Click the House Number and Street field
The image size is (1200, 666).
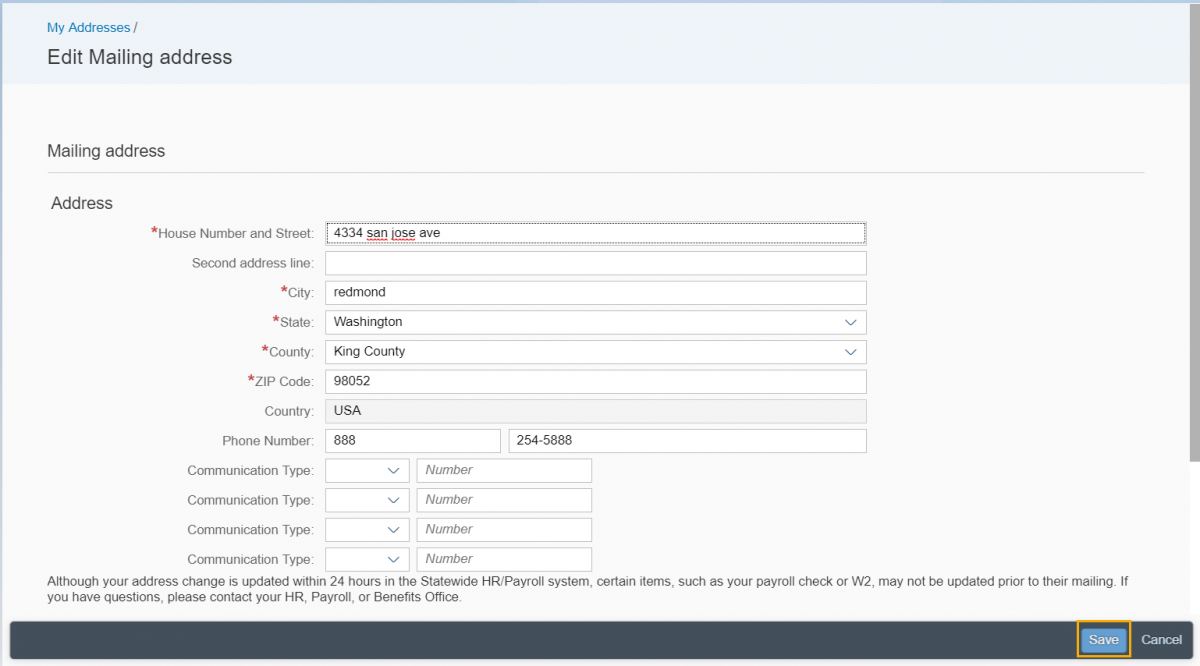pyautogui.click(x=595, y=233)
